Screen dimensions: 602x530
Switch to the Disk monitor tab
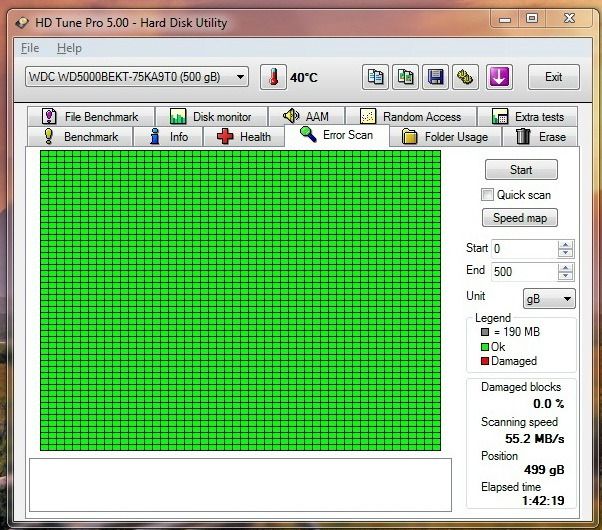(212, 116)
